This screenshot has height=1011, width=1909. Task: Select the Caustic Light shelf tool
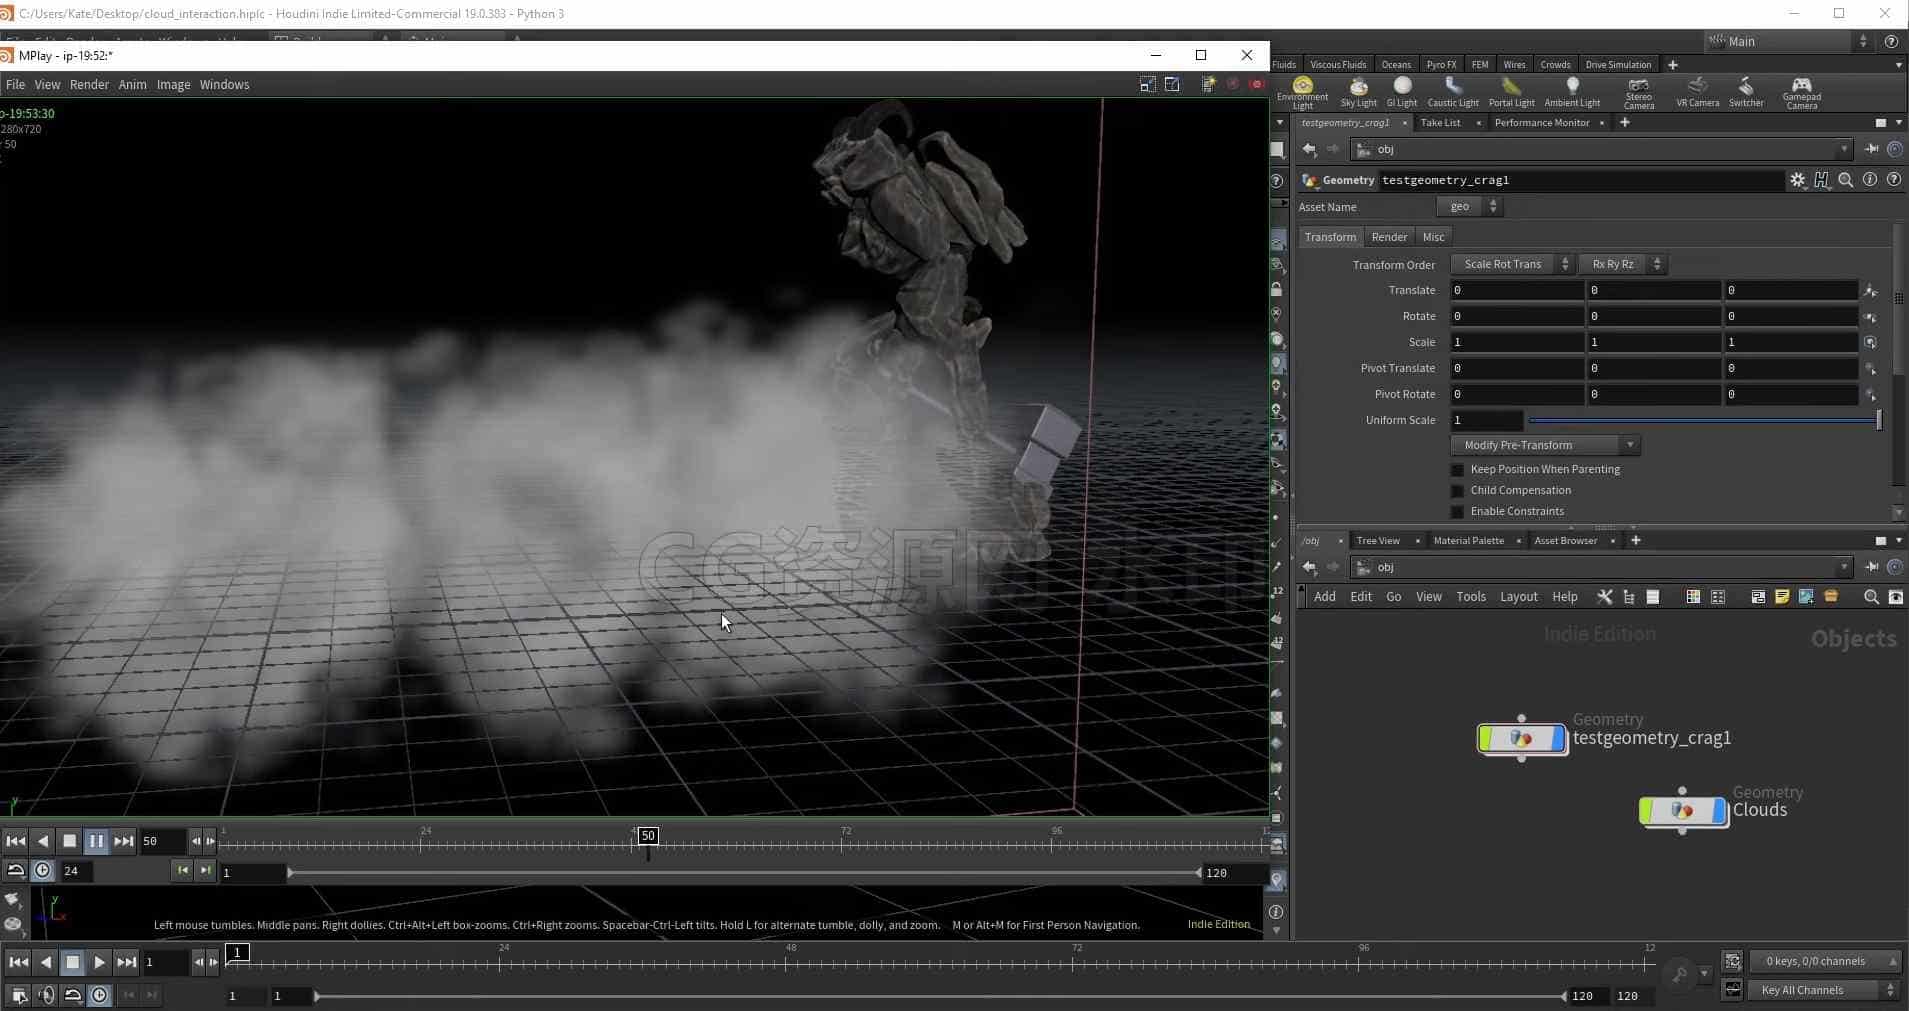coord(1453,92)
